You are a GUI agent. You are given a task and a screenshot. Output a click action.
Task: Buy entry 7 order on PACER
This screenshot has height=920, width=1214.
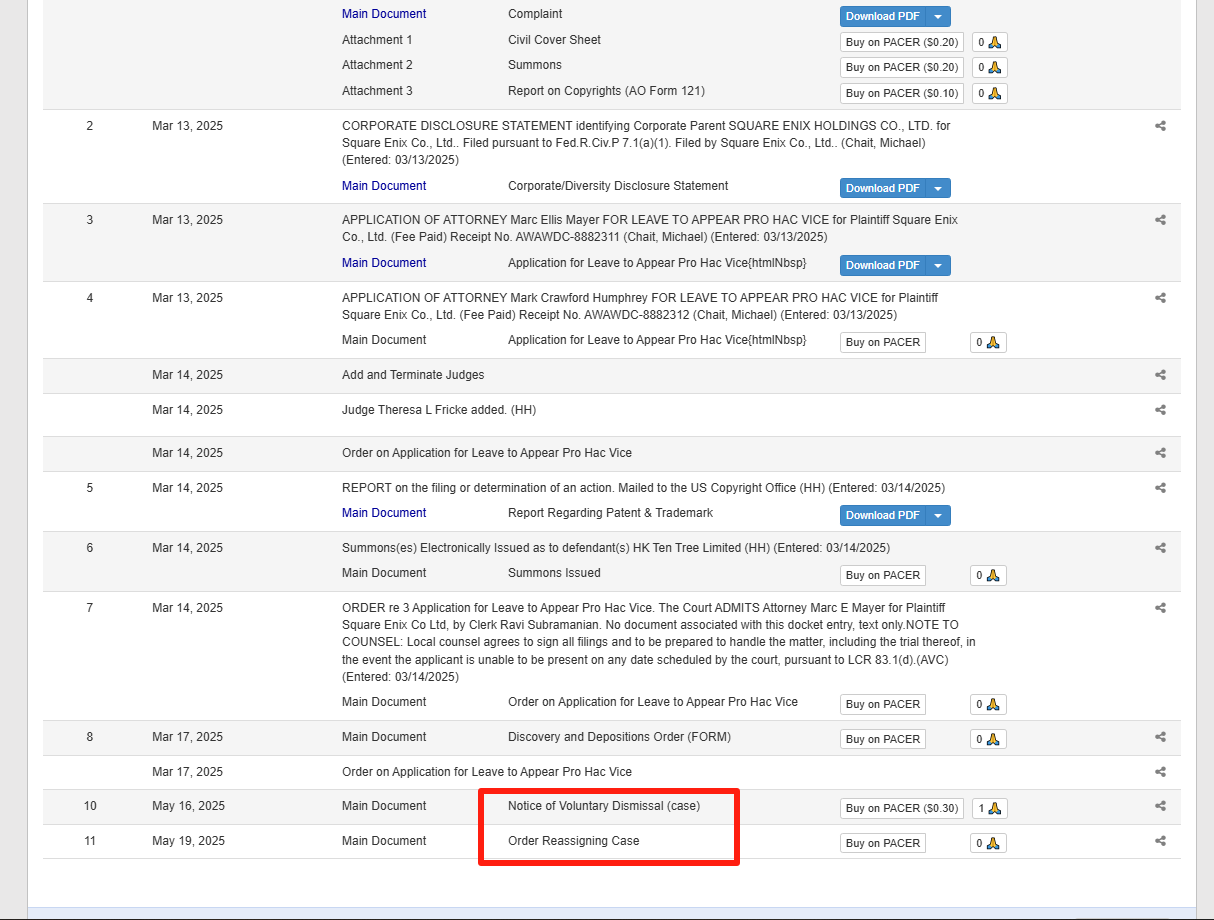click(x=883, y=704)
